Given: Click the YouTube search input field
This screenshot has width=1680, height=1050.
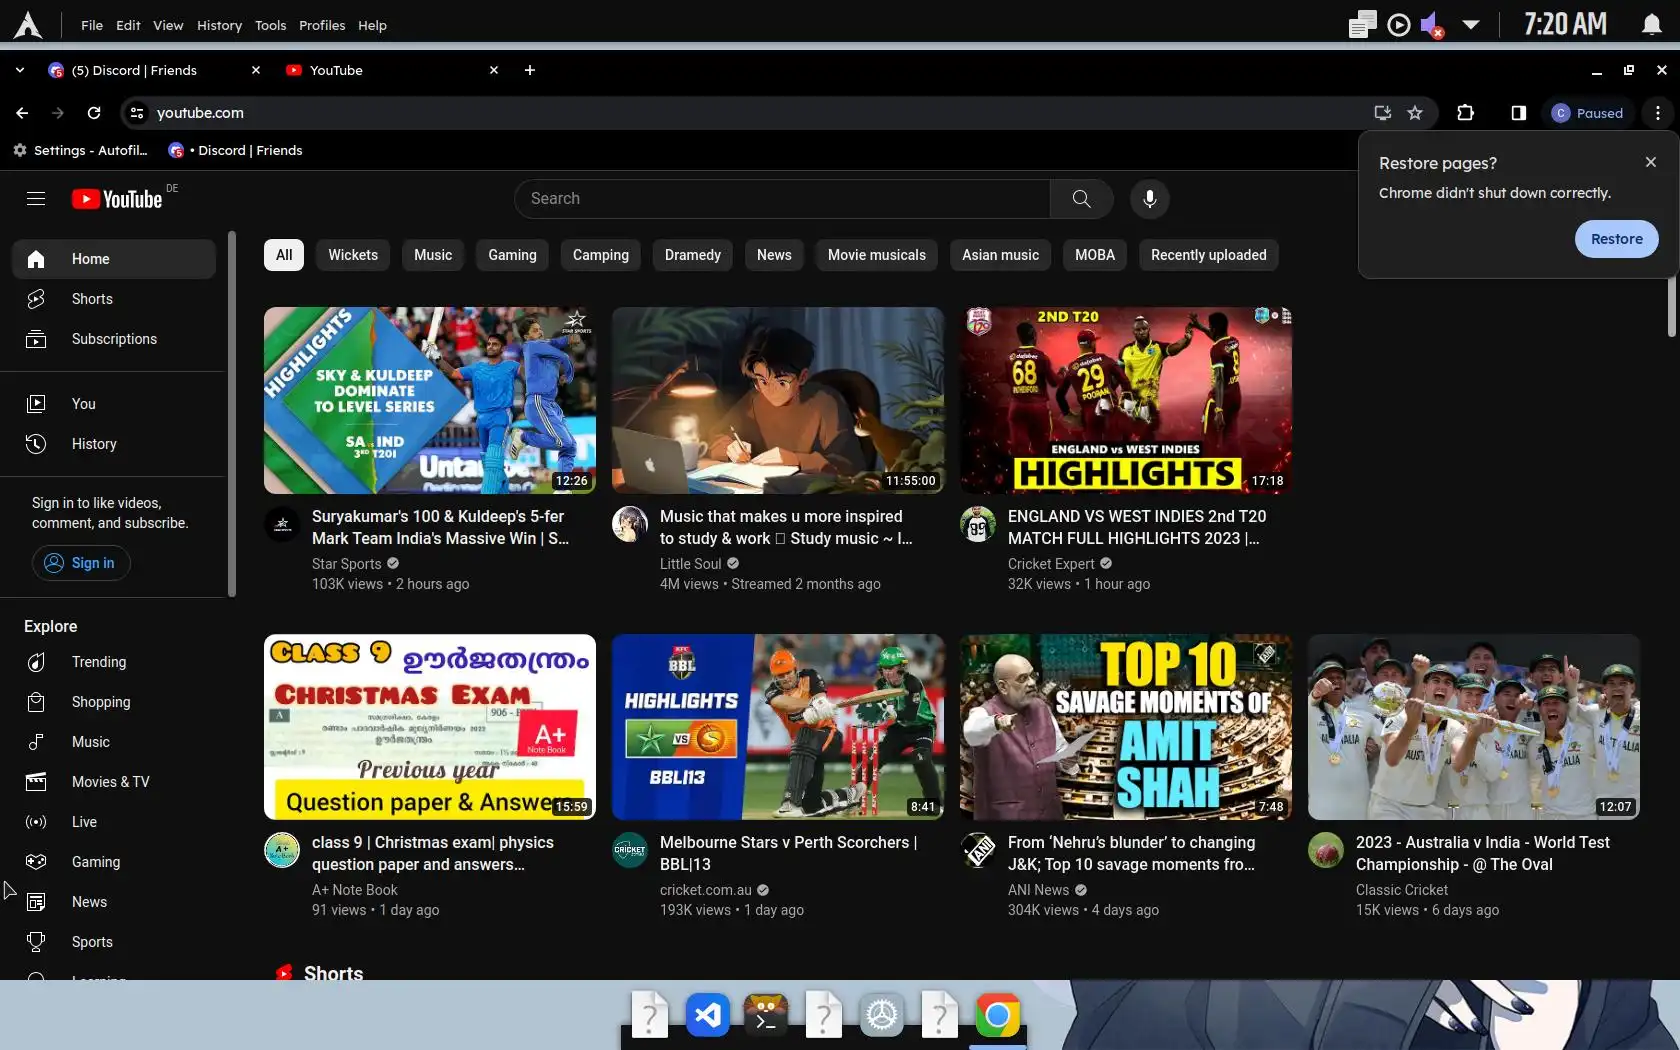Looking at the screenshot, I should (x=782, y=199).
